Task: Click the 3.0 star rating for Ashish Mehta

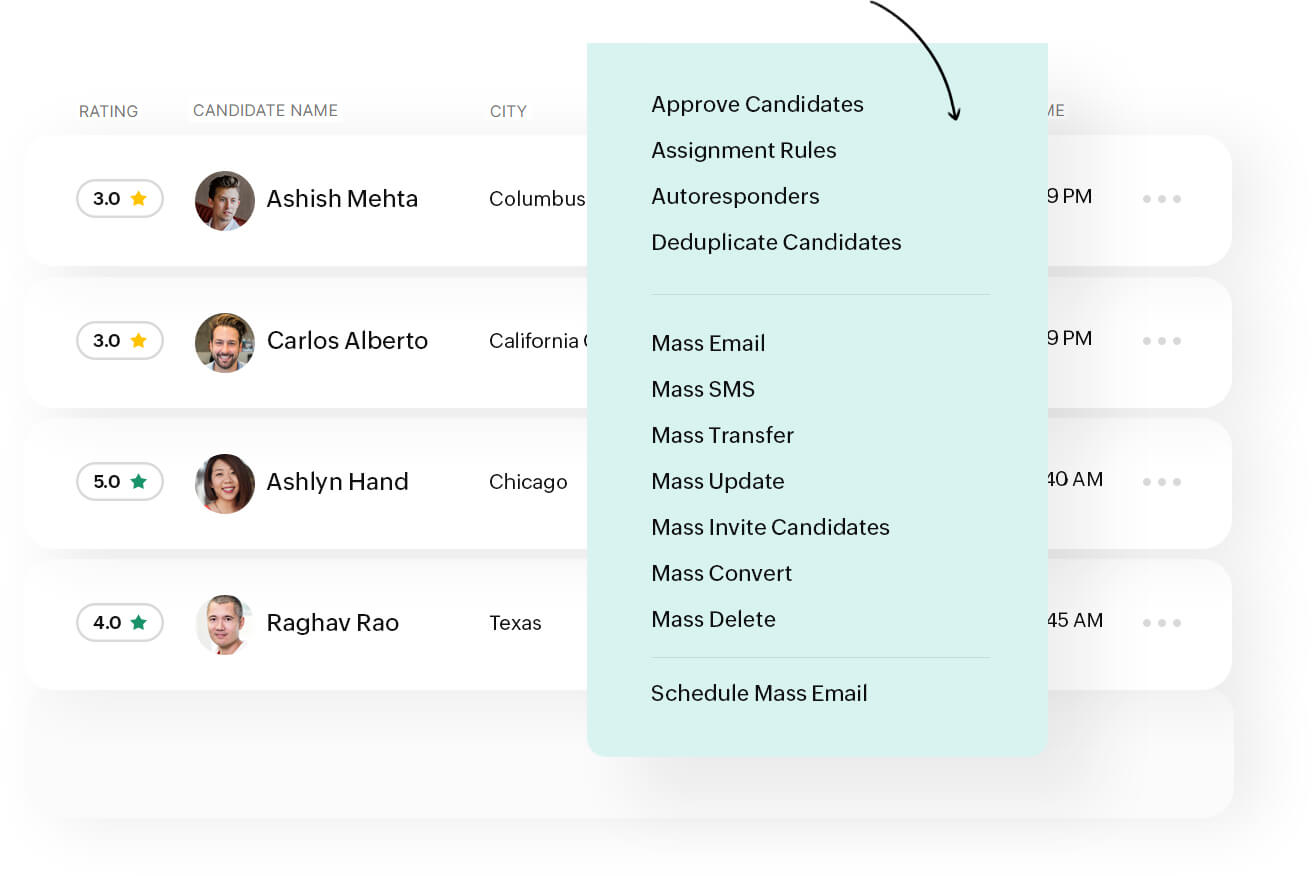Action: (120, 199)
